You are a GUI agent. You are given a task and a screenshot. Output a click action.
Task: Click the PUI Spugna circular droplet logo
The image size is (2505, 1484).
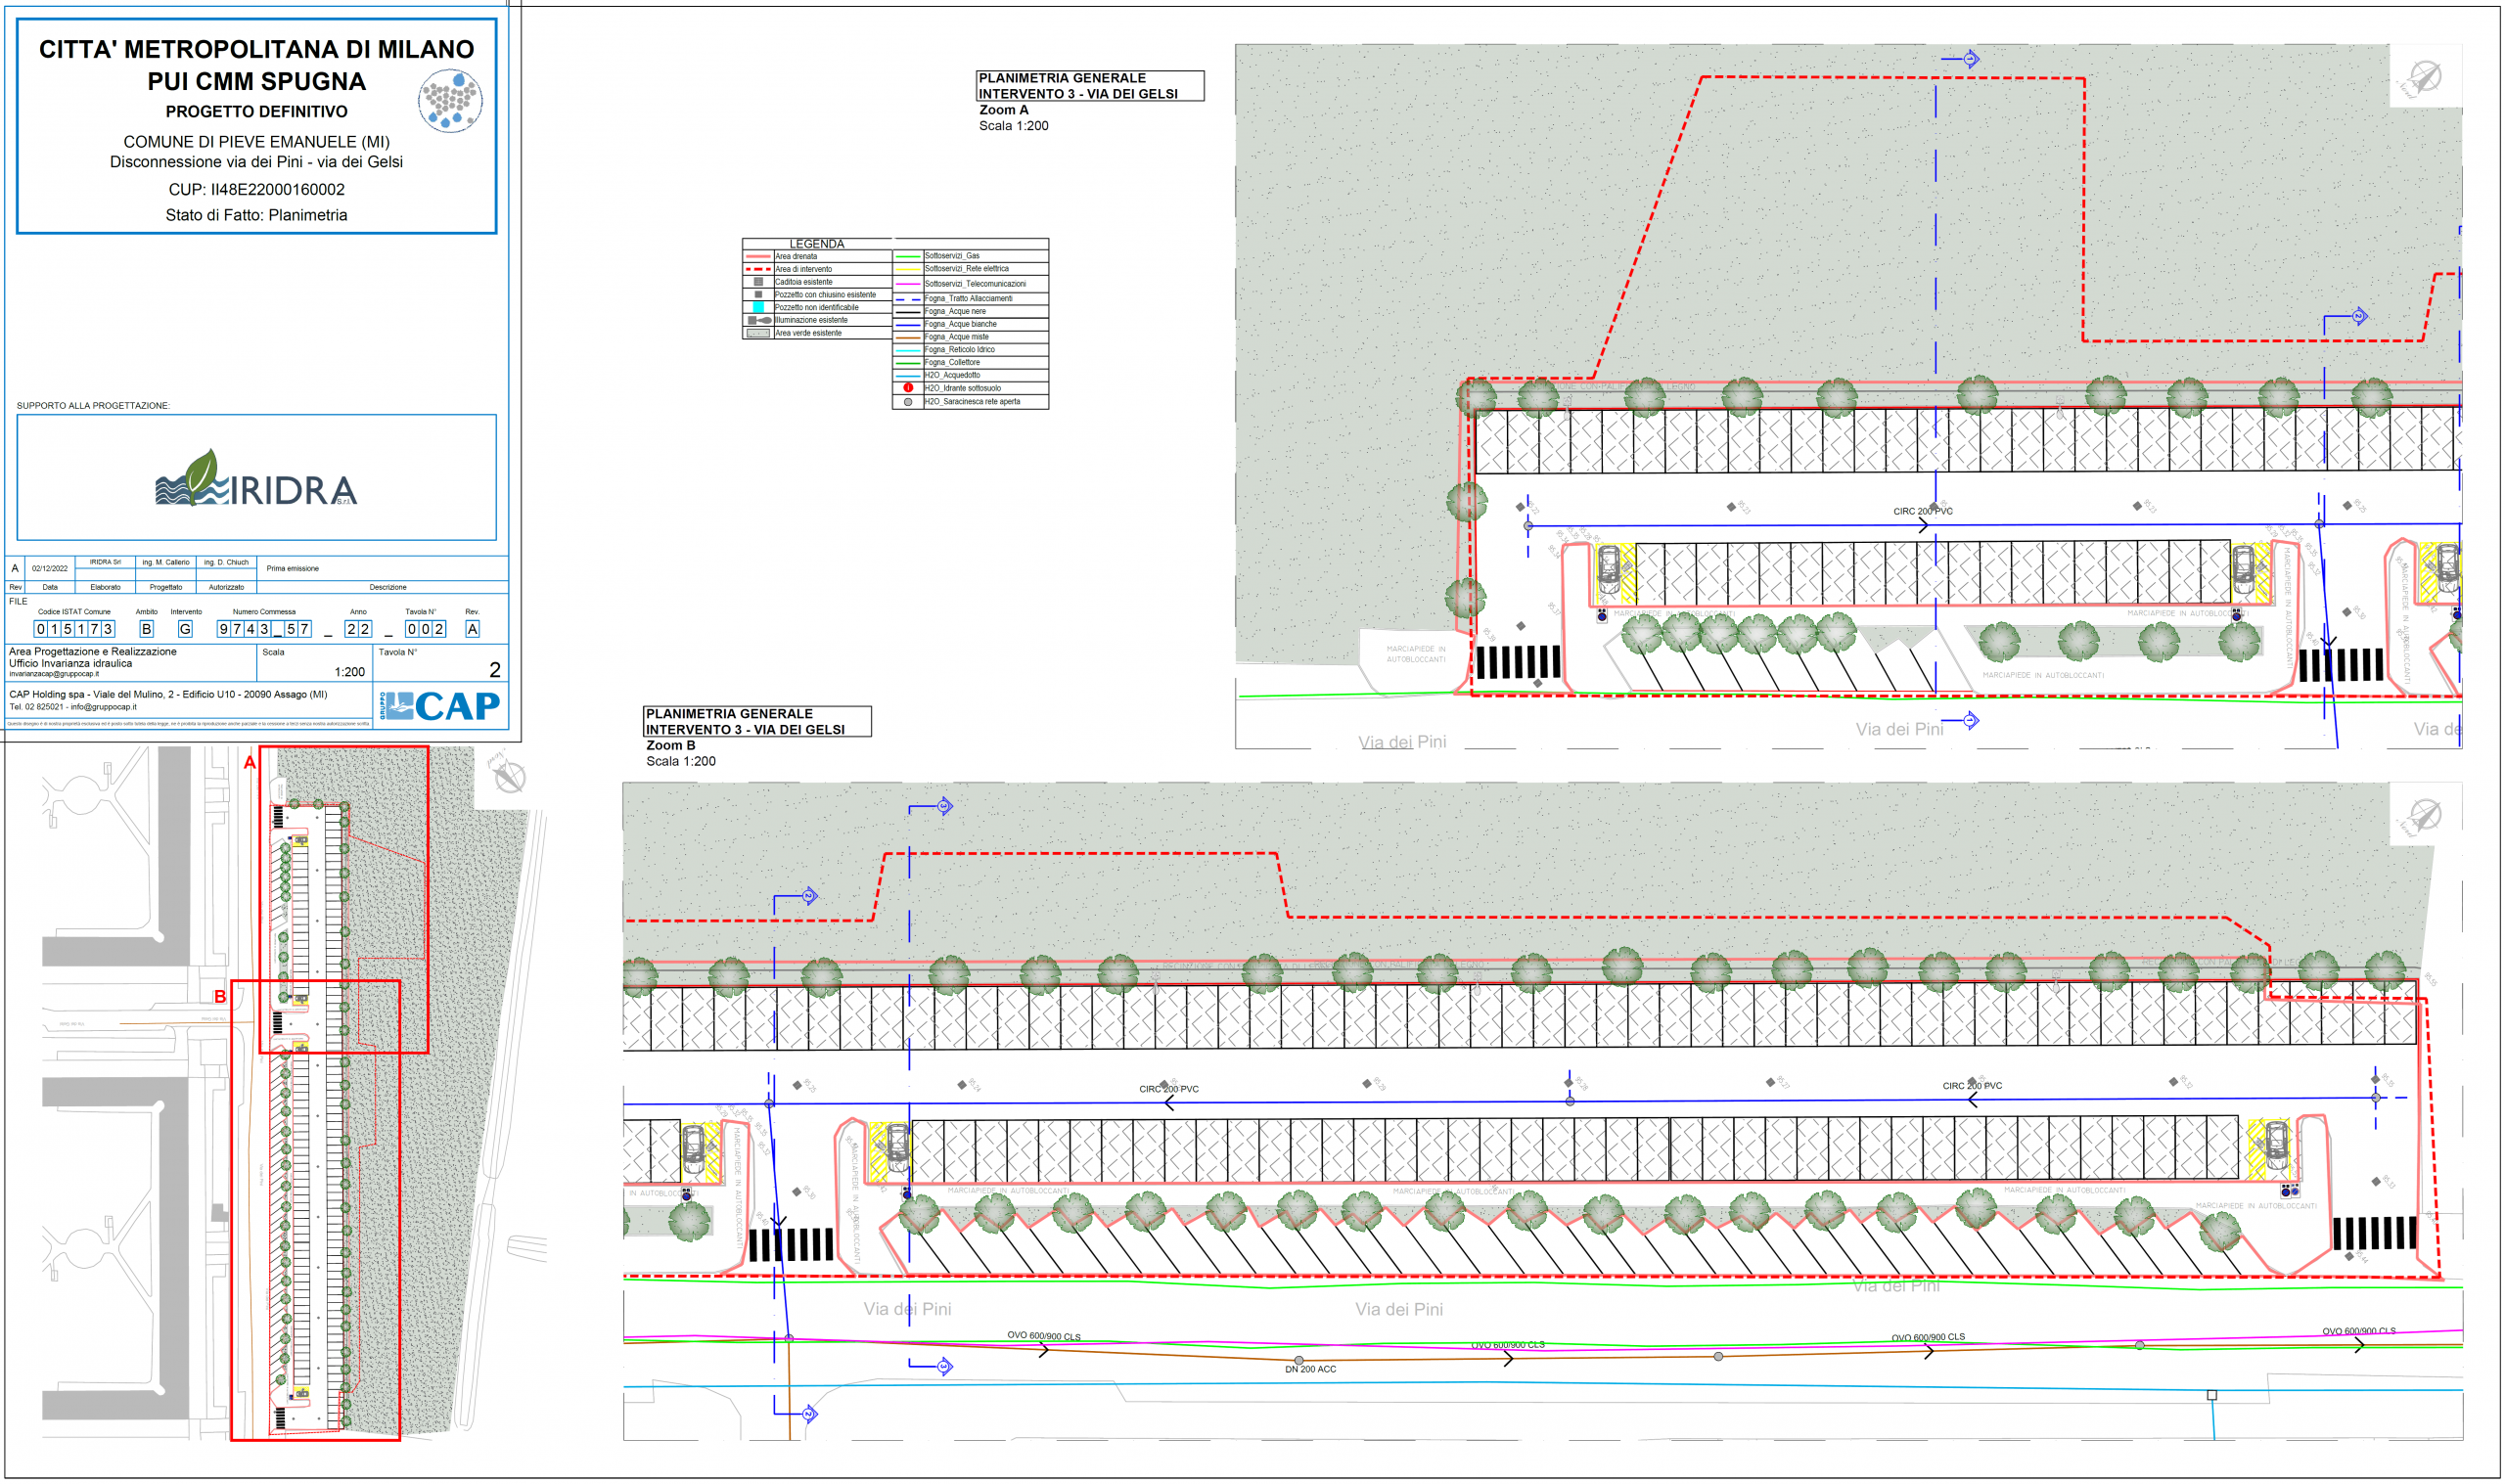coord(449,100)
